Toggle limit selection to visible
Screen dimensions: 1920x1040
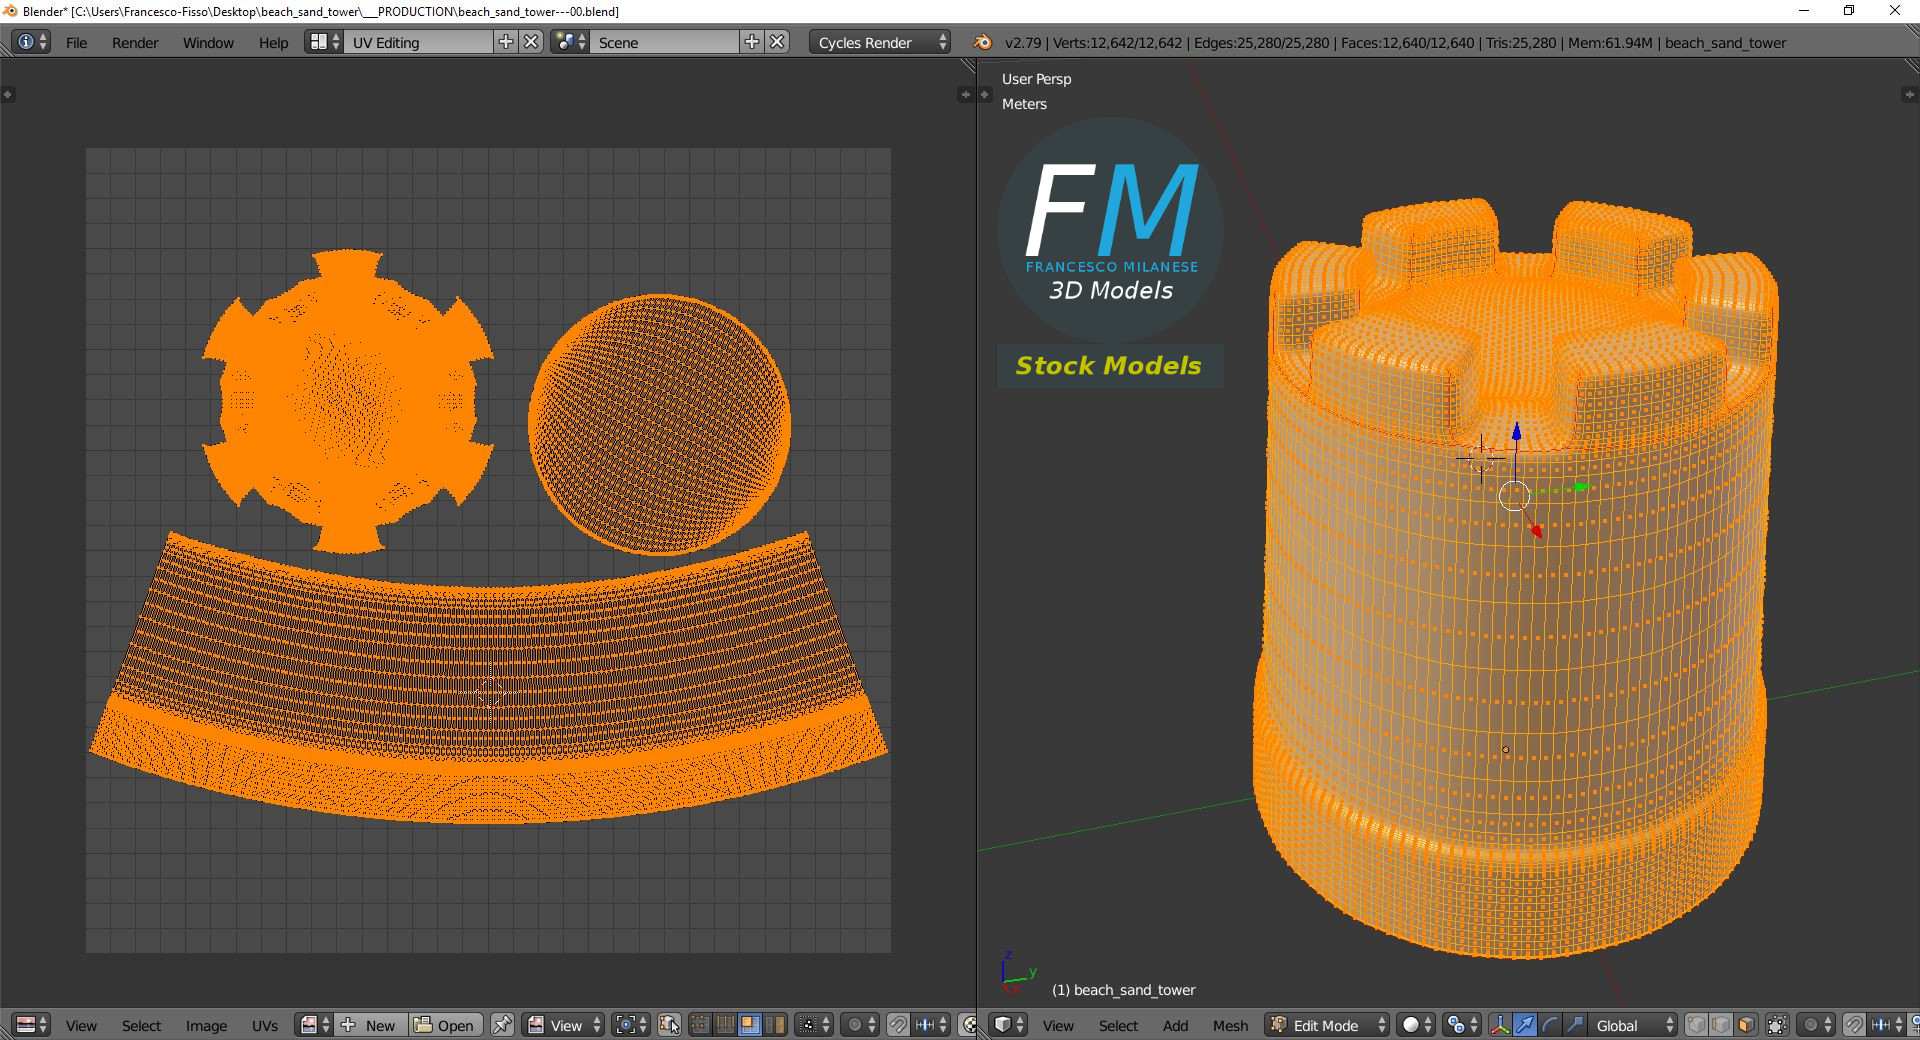(1777, 1025)
